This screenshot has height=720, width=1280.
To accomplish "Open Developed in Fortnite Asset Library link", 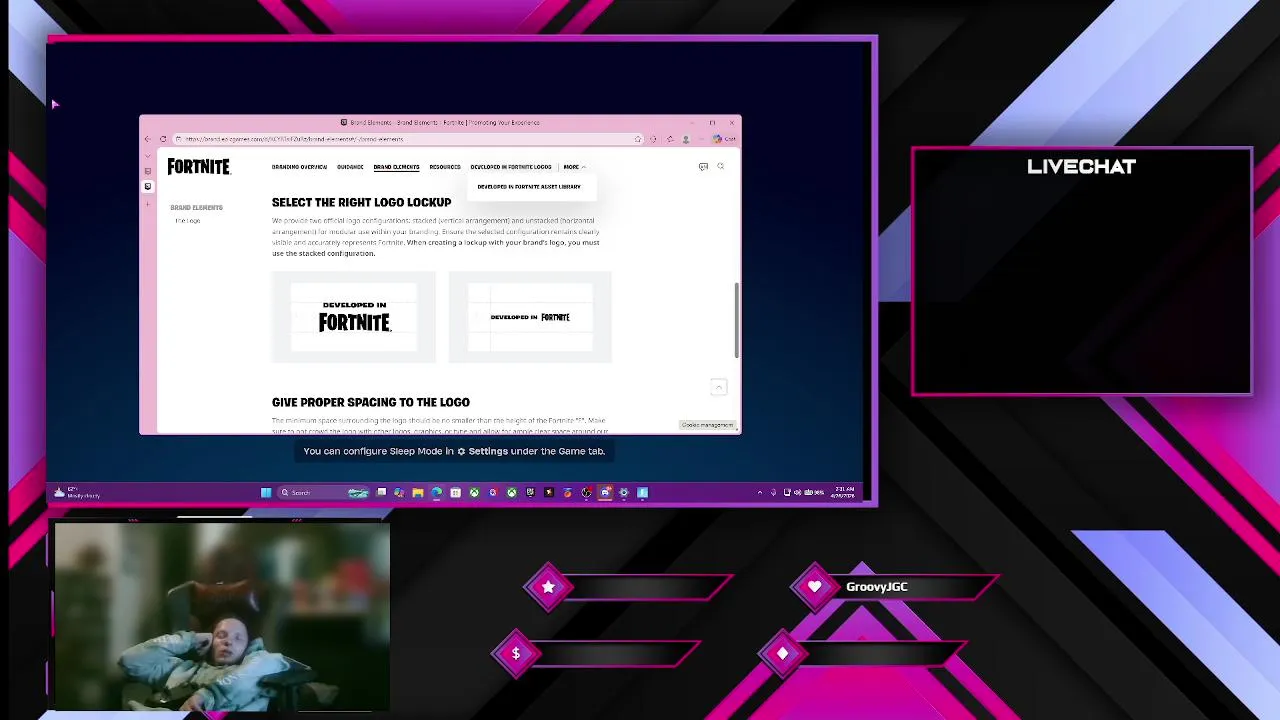I will [x=529, y=186].
